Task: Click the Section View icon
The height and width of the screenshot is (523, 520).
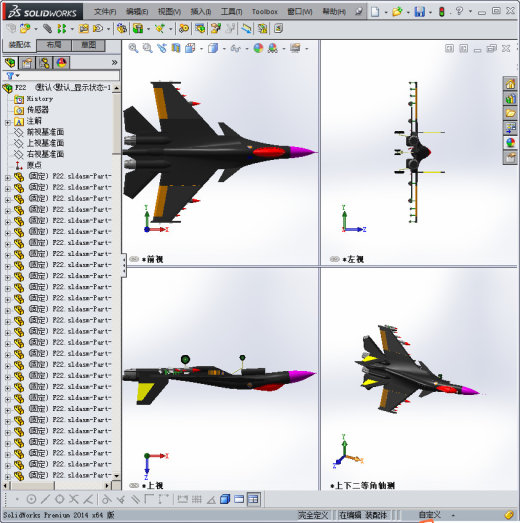Action: (x=176, y=48)
